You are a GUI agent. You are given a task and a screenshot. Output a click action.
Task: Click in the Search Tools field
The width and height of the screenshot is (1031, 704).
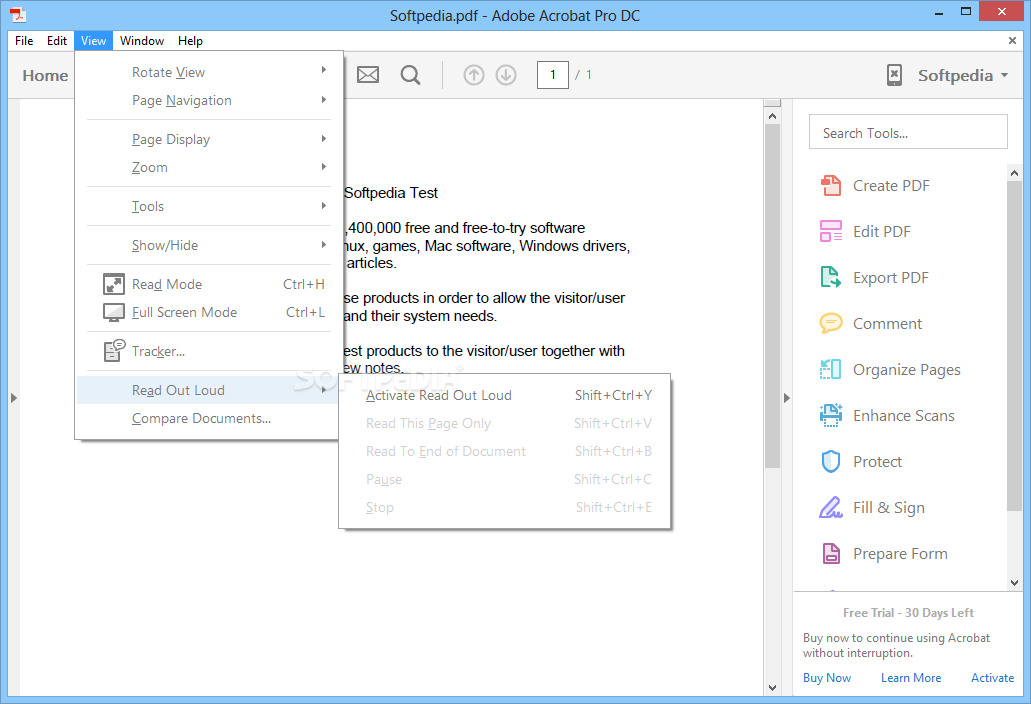pos(908,132)
